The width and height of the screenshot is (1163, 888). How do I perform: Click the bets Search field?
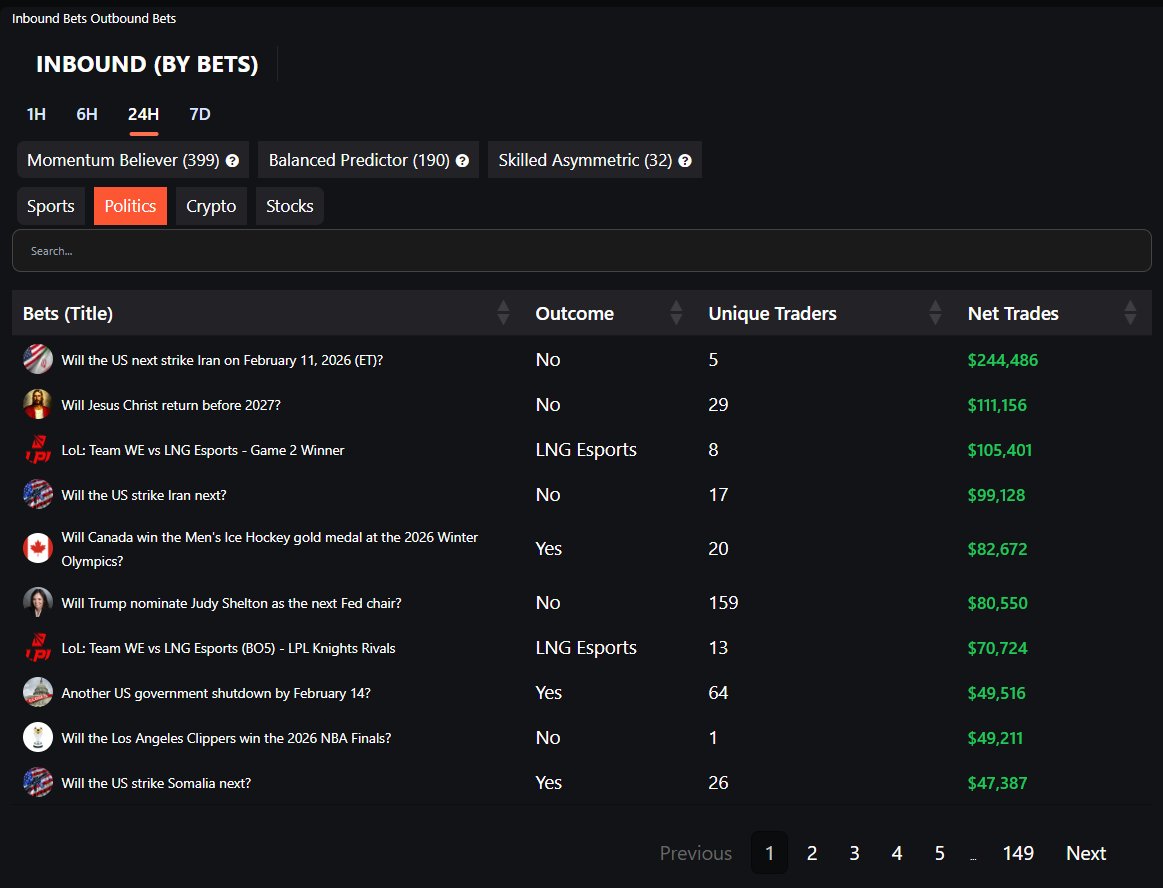582,251
